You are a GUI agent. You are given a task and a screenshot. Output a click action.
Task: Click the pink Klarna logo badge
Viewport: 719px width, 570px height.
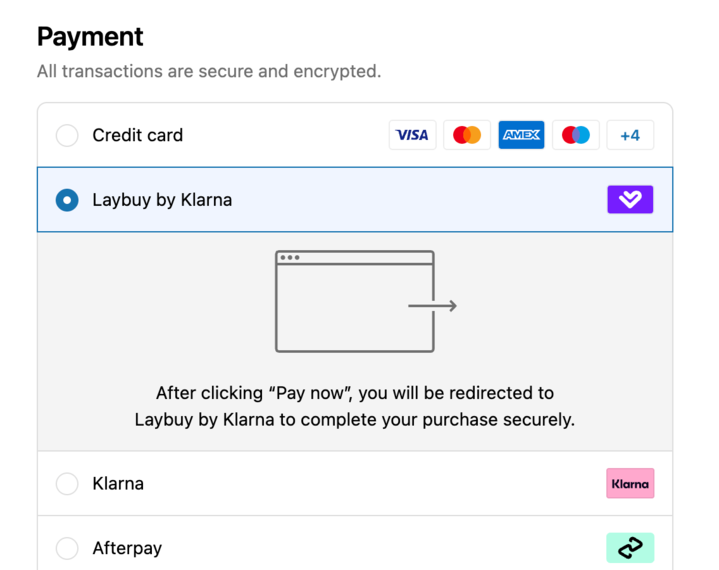point(630,483)
